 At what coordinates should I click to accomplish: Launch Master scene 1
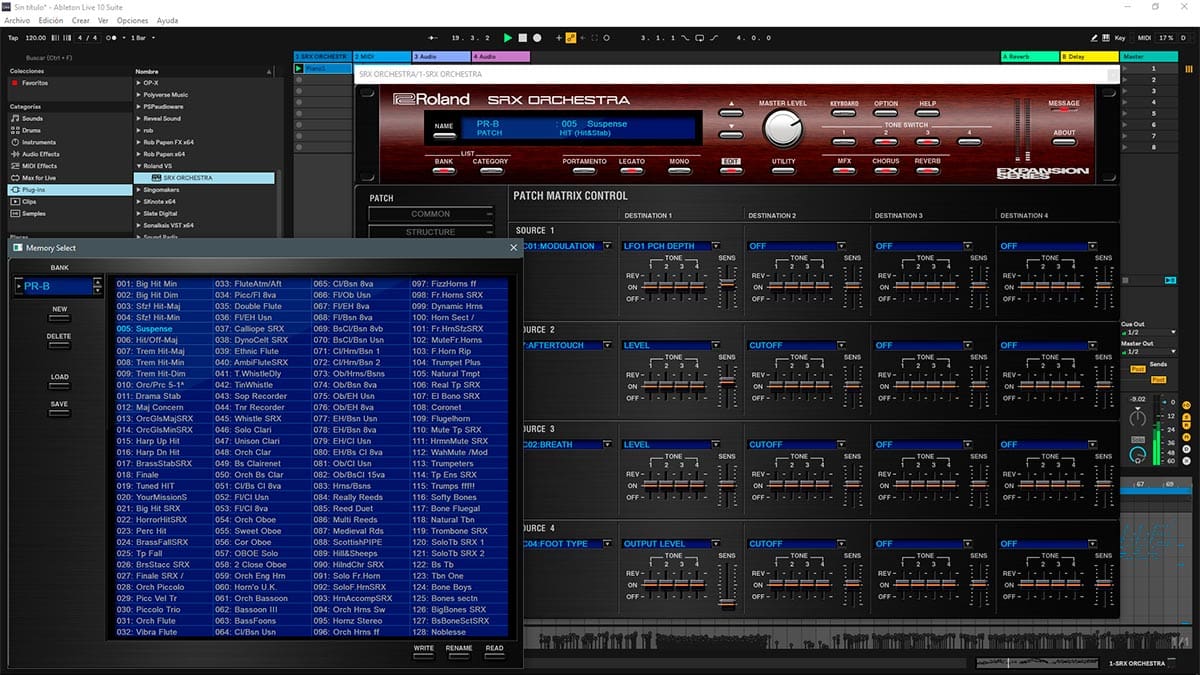point(1125,69)
